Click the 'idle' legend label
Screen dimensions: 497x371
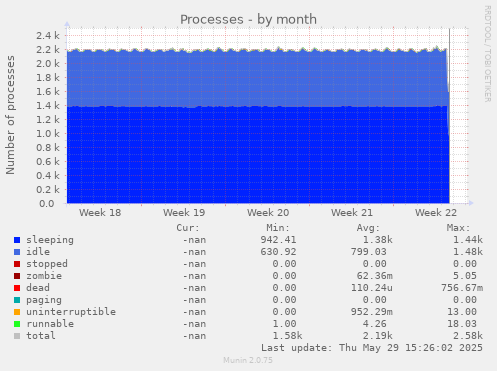tap(38, 252)
